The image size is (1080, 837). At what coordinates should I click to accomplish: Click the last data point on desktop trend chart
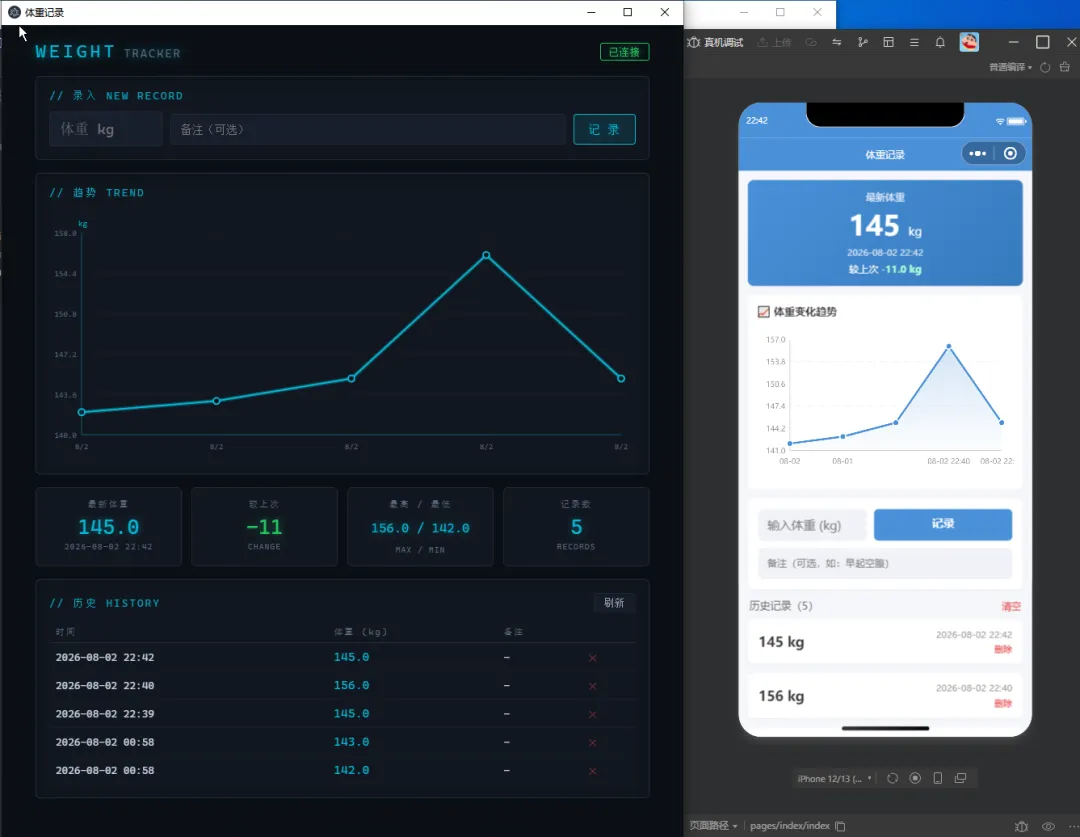coord(621,378)
